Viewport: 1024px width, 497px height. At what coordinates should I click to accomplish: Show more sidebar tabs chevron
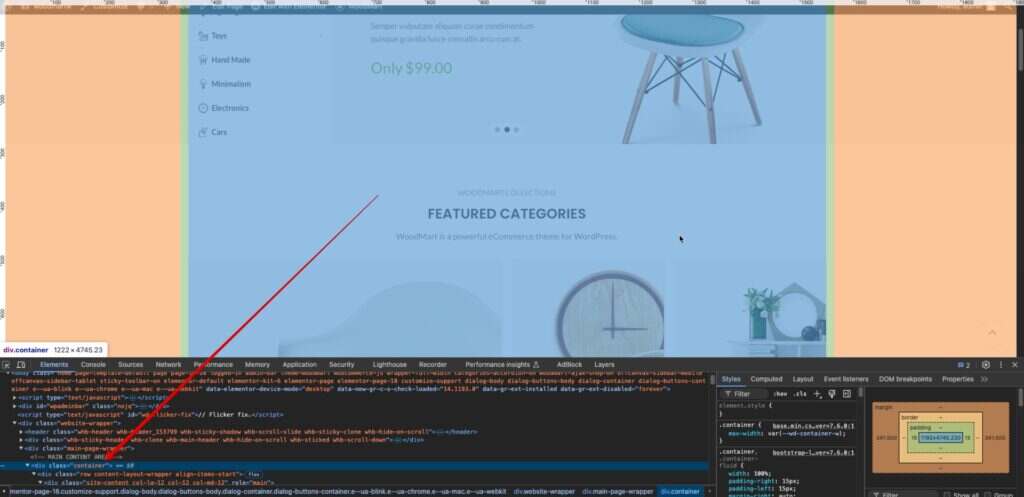click(x=984, y=379)
